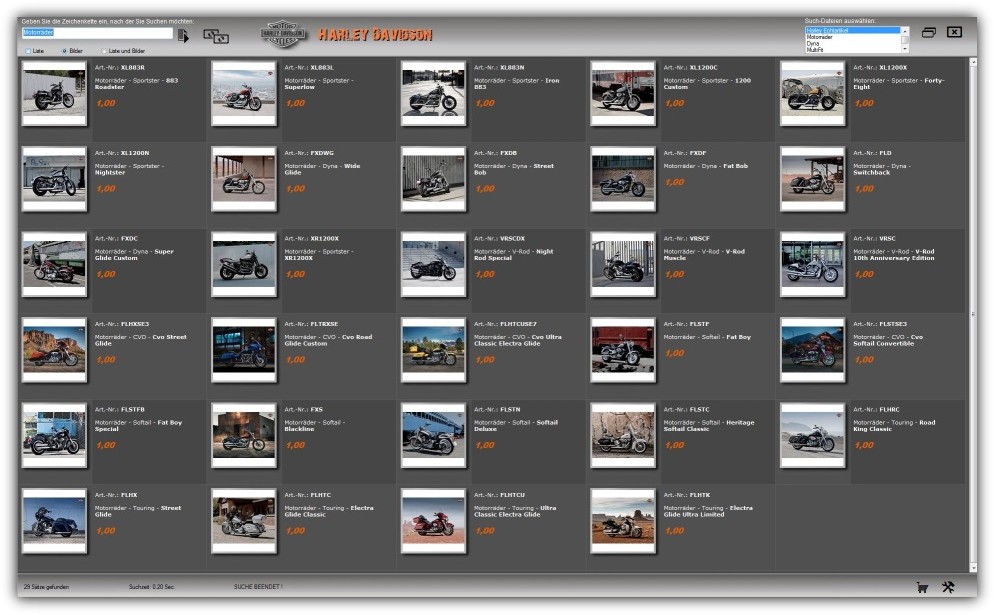Open the XL883R 883 Roadster item

tap(55, 94)
